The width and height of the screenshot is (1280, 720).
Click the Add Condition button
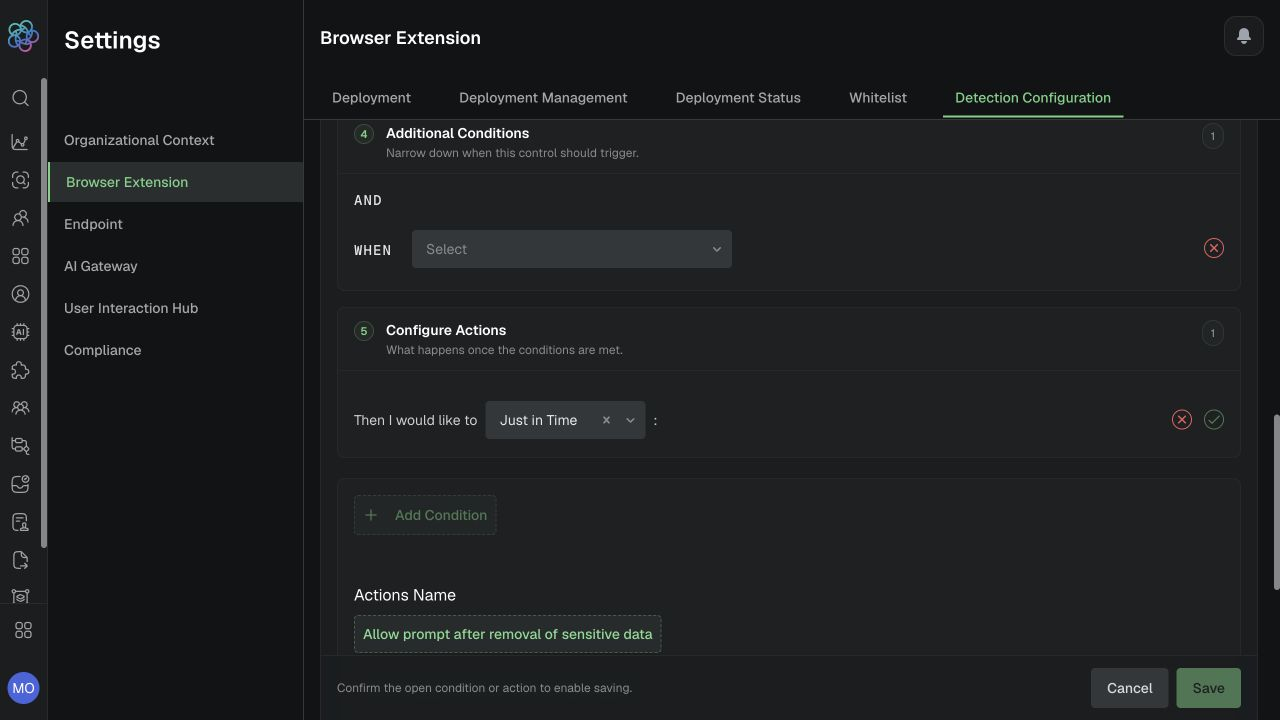425,515
